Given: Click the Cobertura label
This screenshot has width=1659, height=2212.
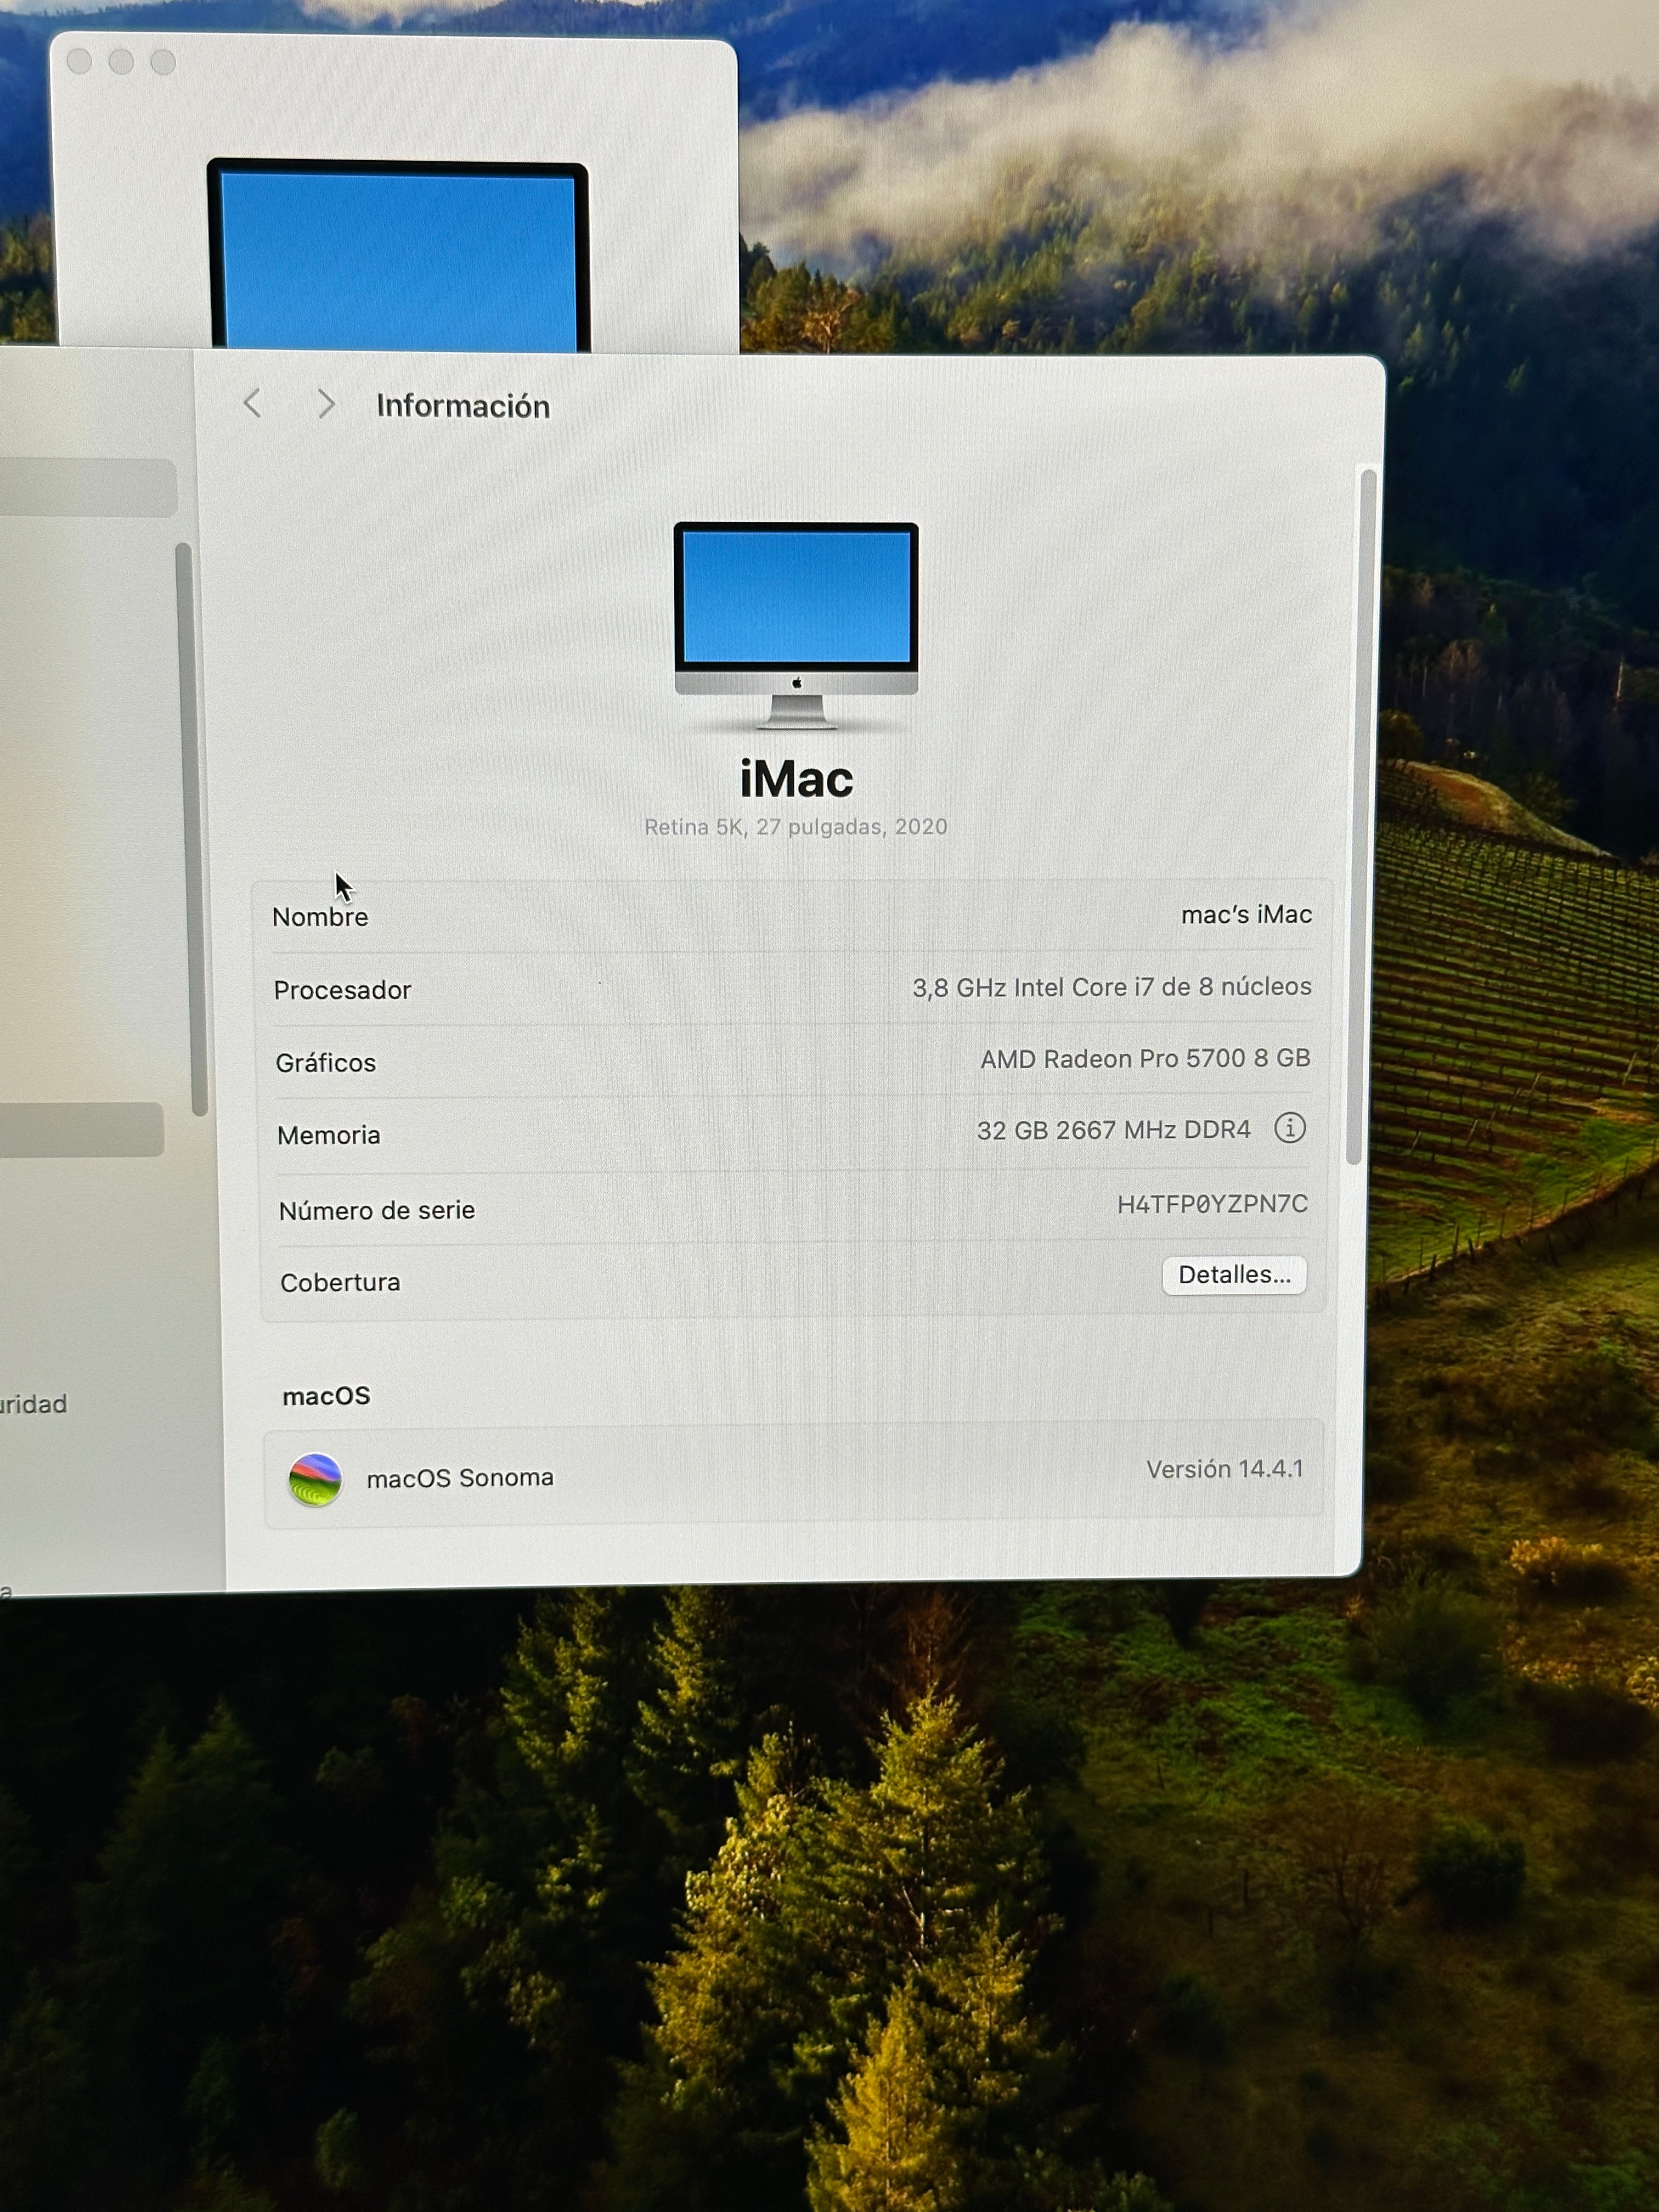Looking at the screenshot, I should point(340,1283).
